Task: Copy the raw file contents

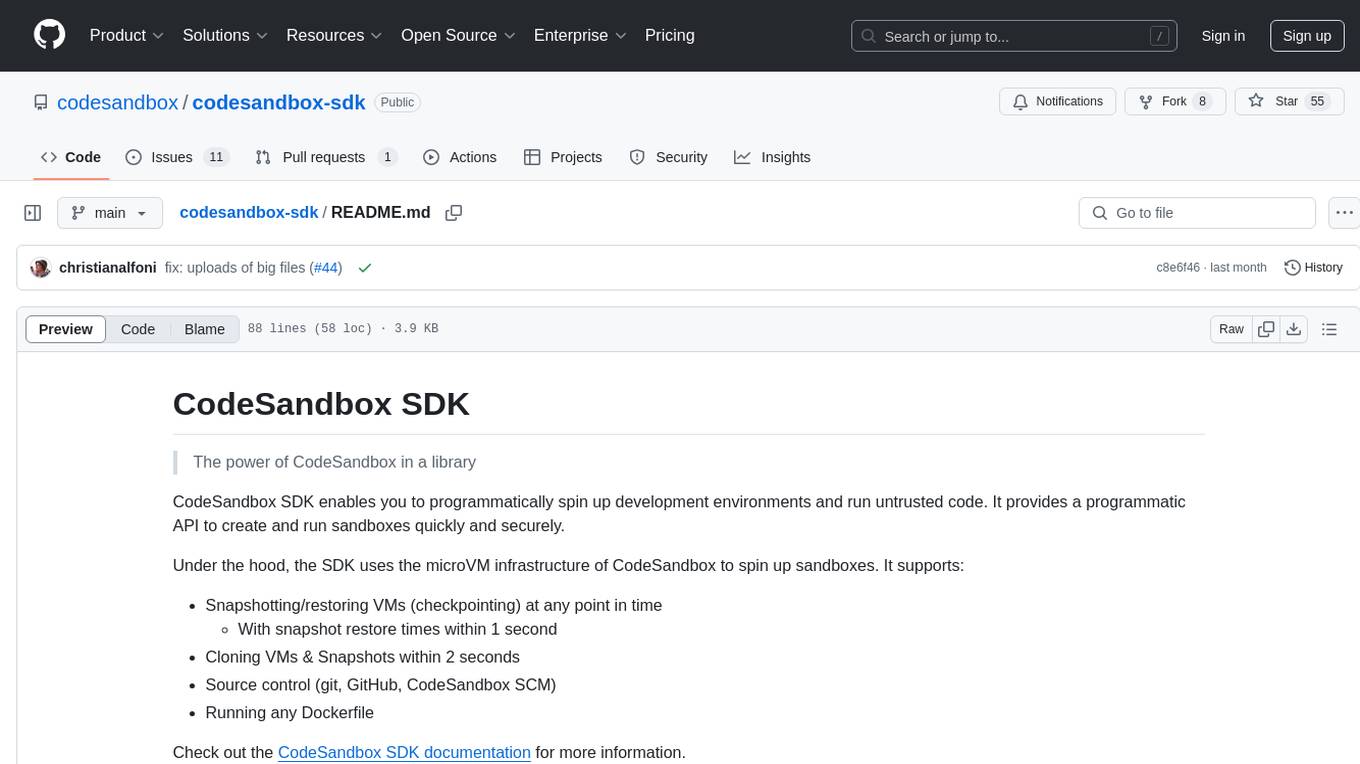Action: [x=1266, y=329]
